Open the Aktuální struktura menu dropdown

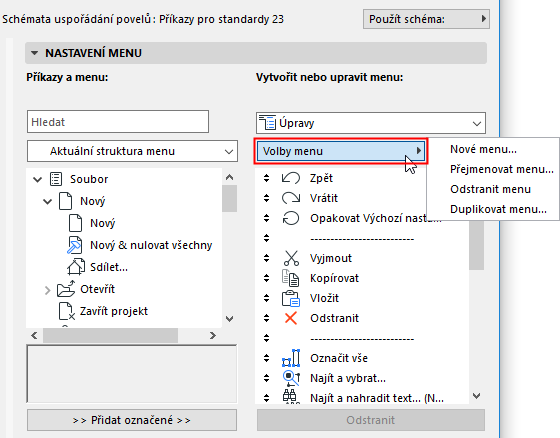coord(132,151)
